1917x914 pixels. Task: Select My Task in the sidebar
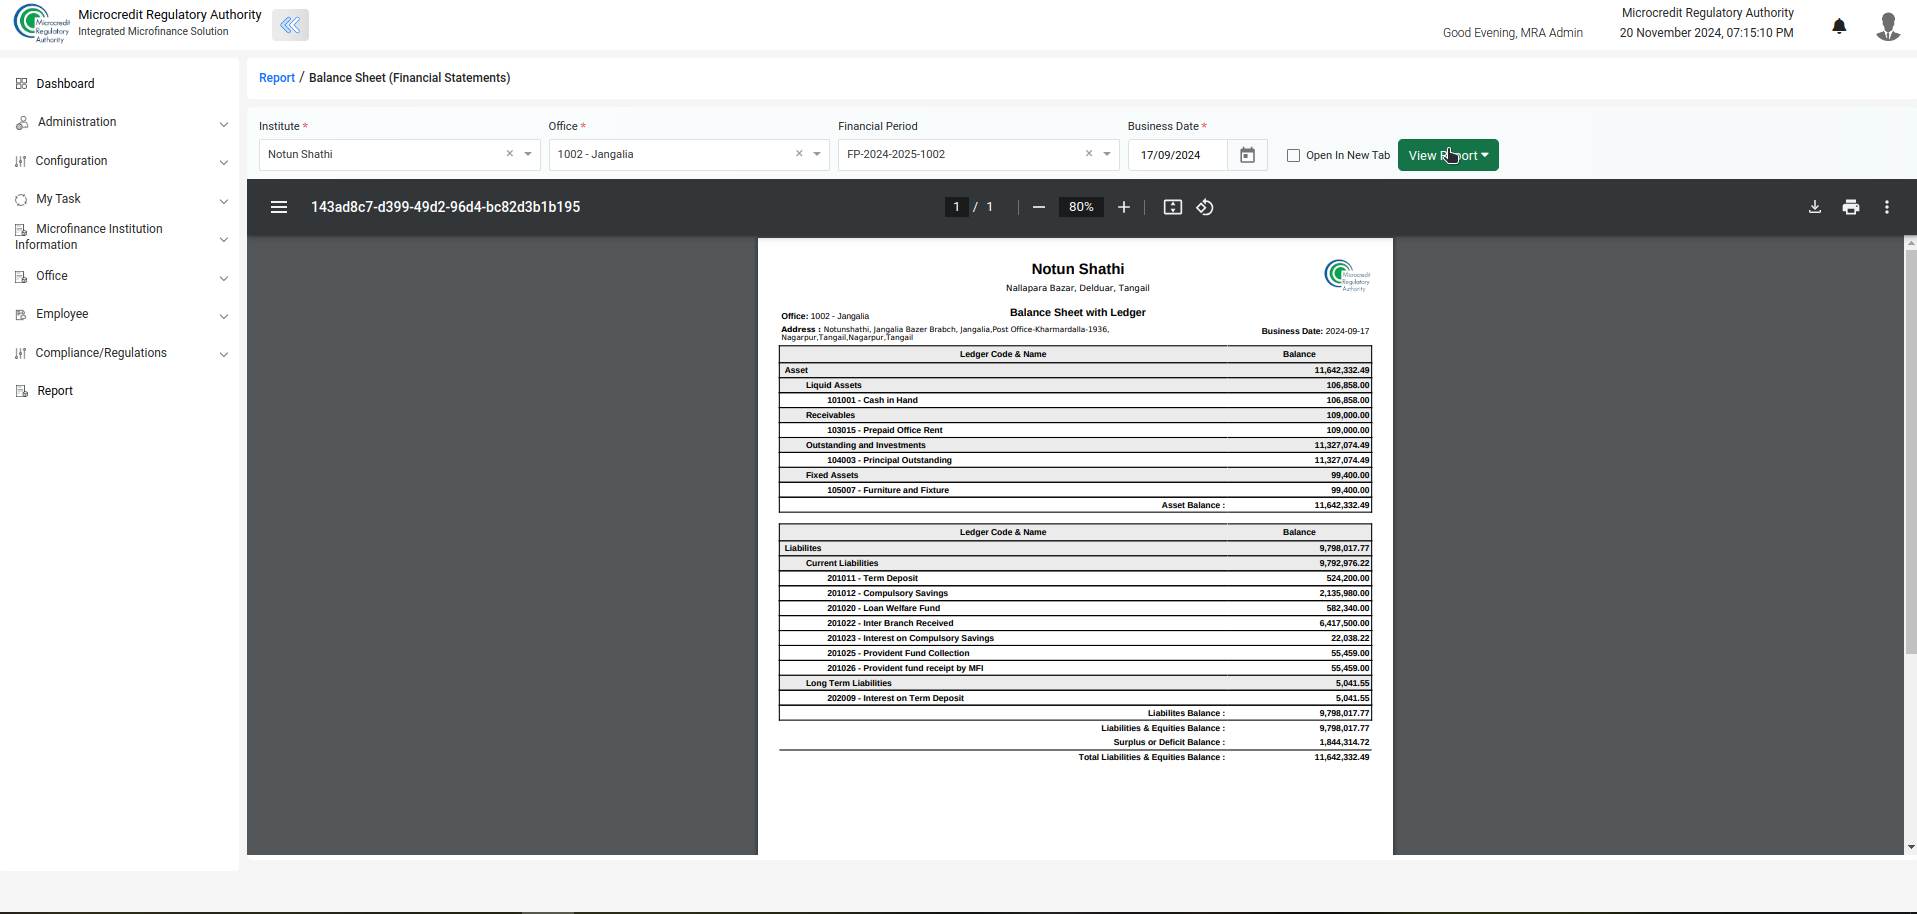(58, 199)
